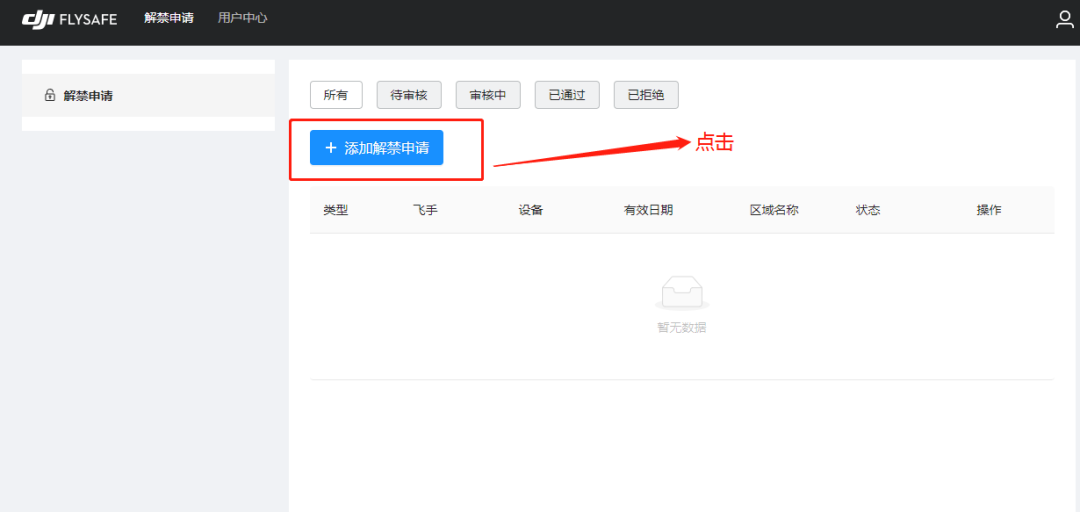Click the 区域名称 column header

(x=774, y=210)
